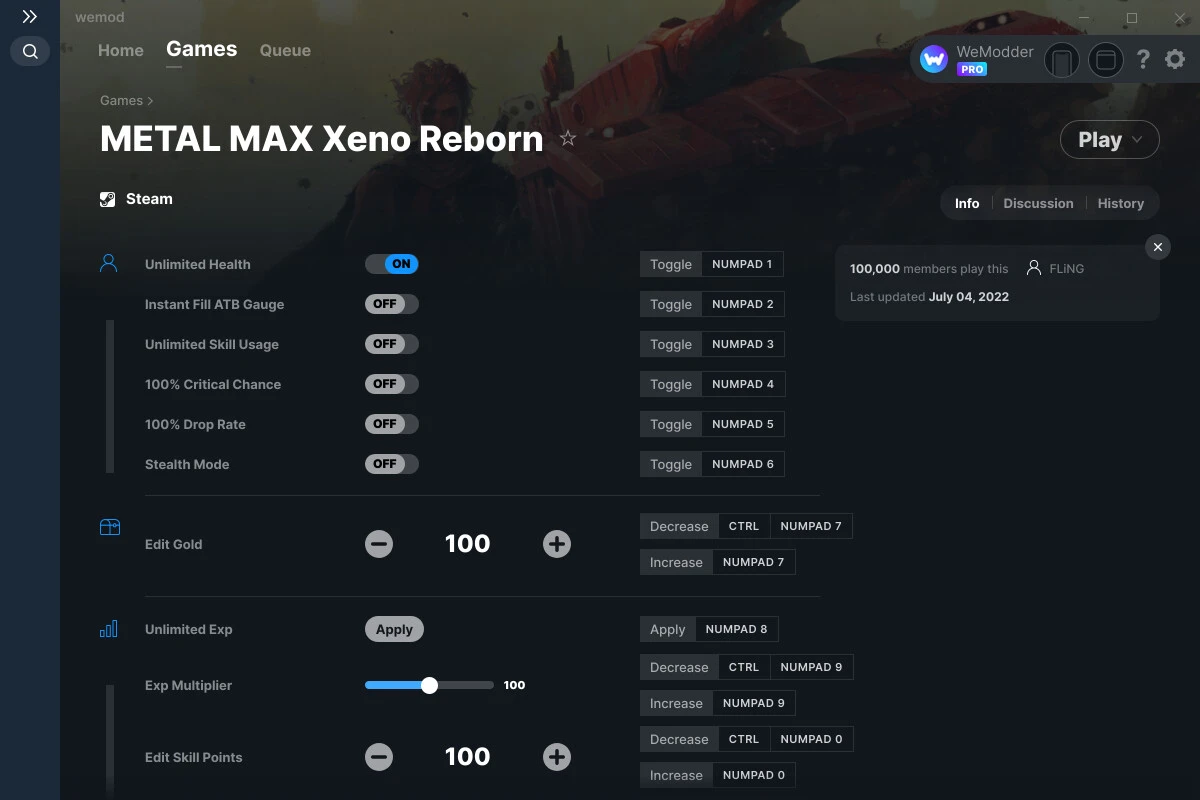Click the controller icon beside WeModder profile
This screenshot has height=800, width=1200.
point(1062,60)
